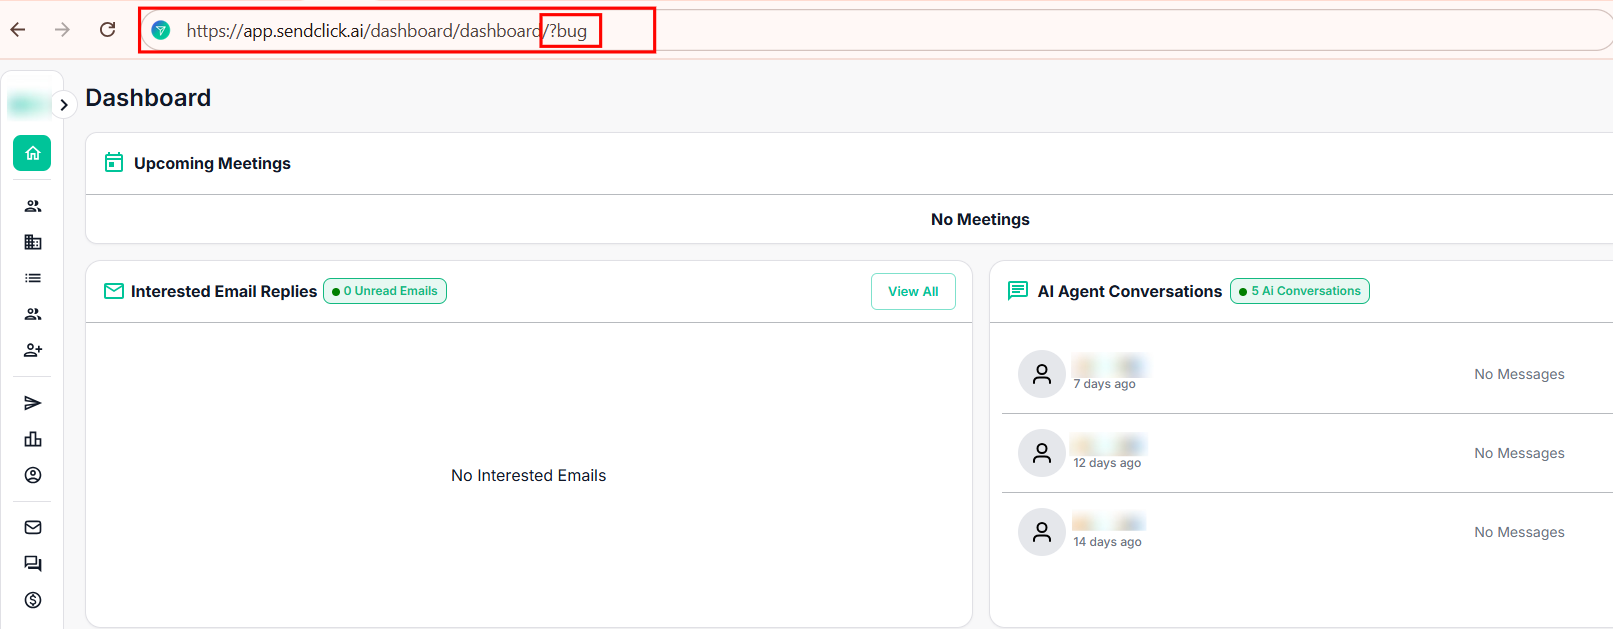Click the 0 Unread Emails badge
The image size is (1613, 629).
tap(385, 291)
